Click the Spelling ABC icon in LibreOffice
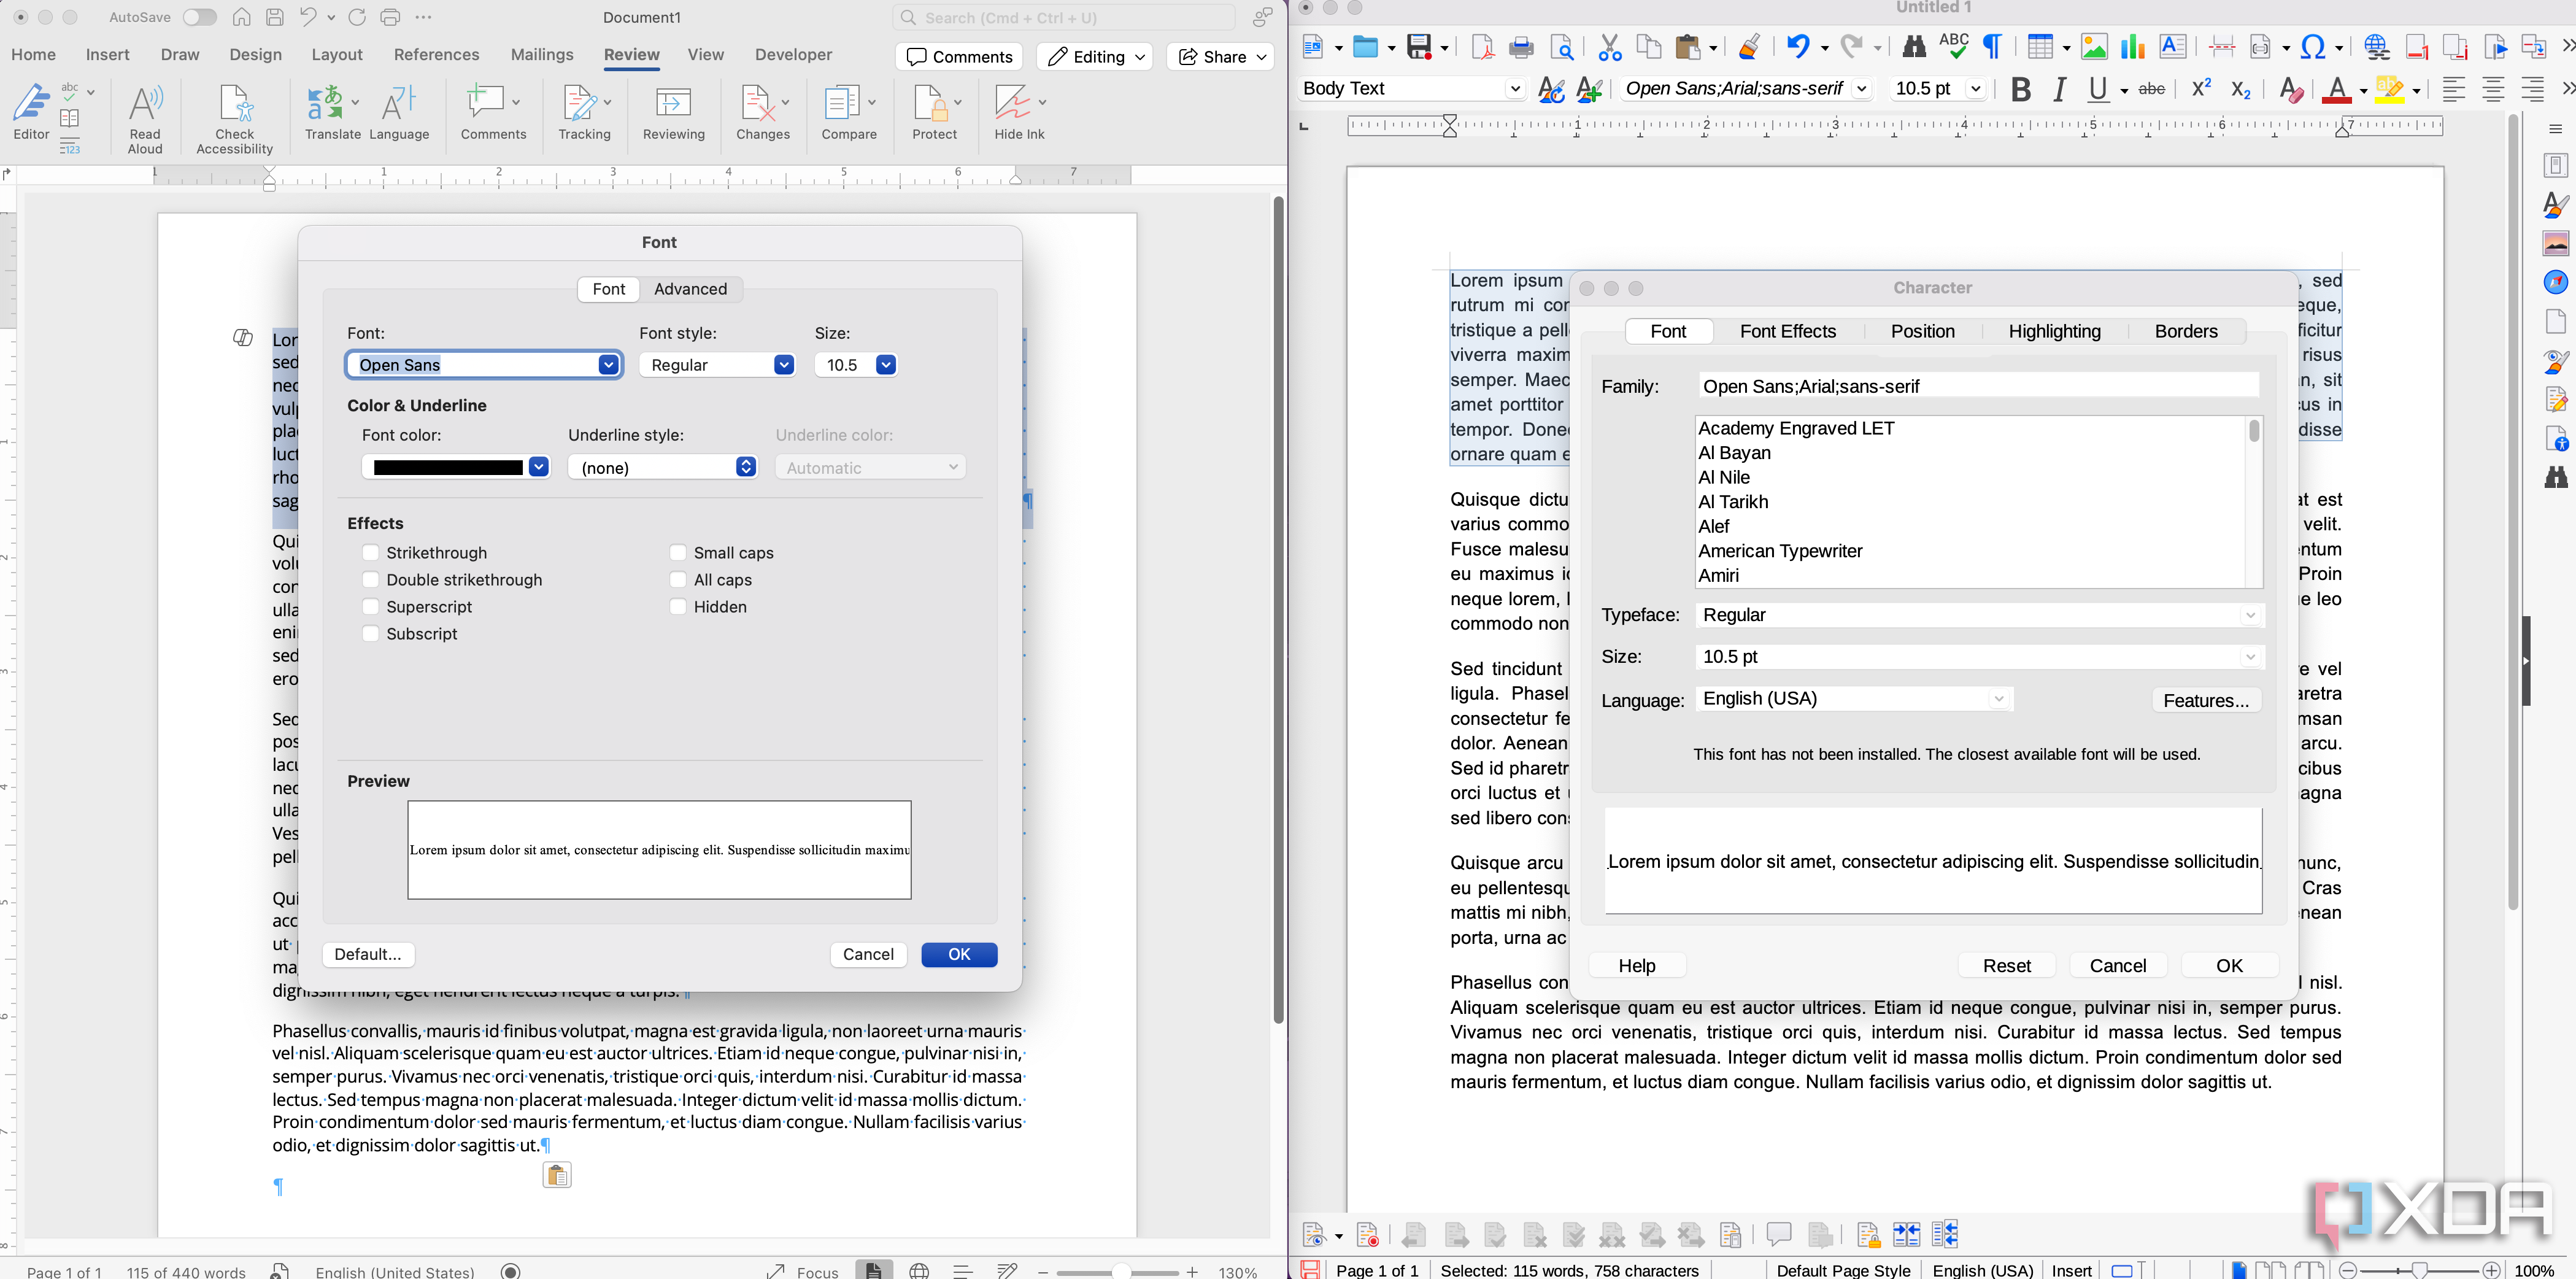The height and width of the screenshot is (1279, 2576). 1953,46
